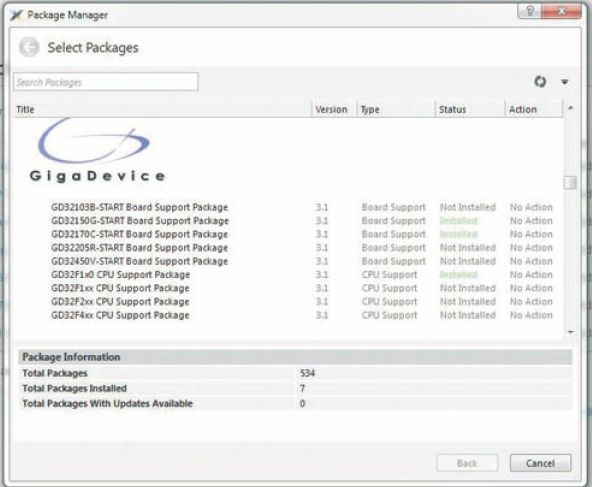Click No Action for GD32170C-START package
592x487 pixels.
coord(531,234)
